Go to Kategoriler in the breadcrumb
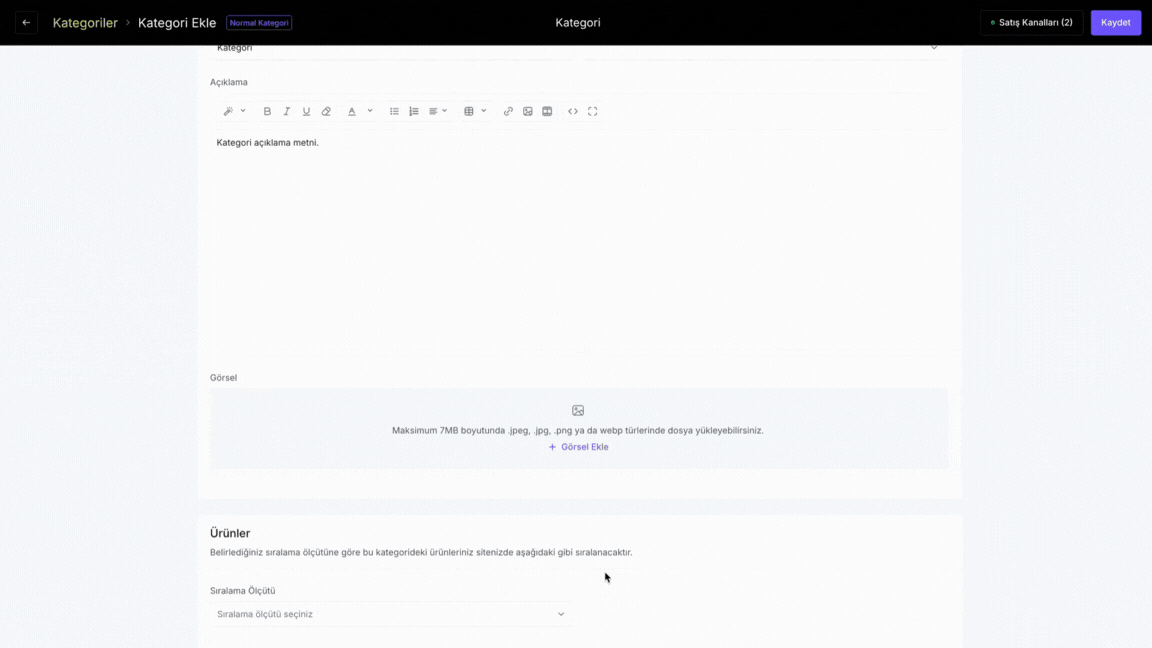The height and width of the screenshot is (648, 1152). 85,23
